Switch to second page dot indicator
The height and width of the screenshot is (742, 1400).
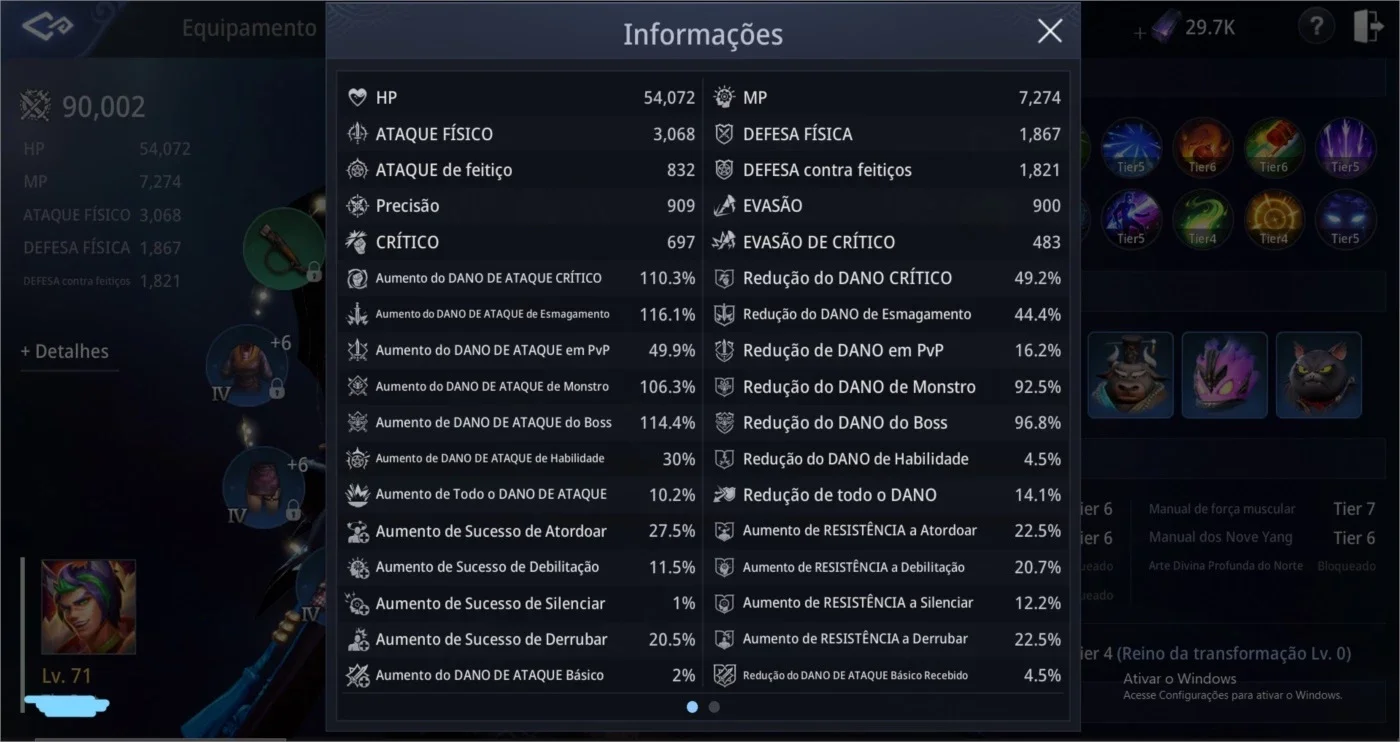pos(714,707)
